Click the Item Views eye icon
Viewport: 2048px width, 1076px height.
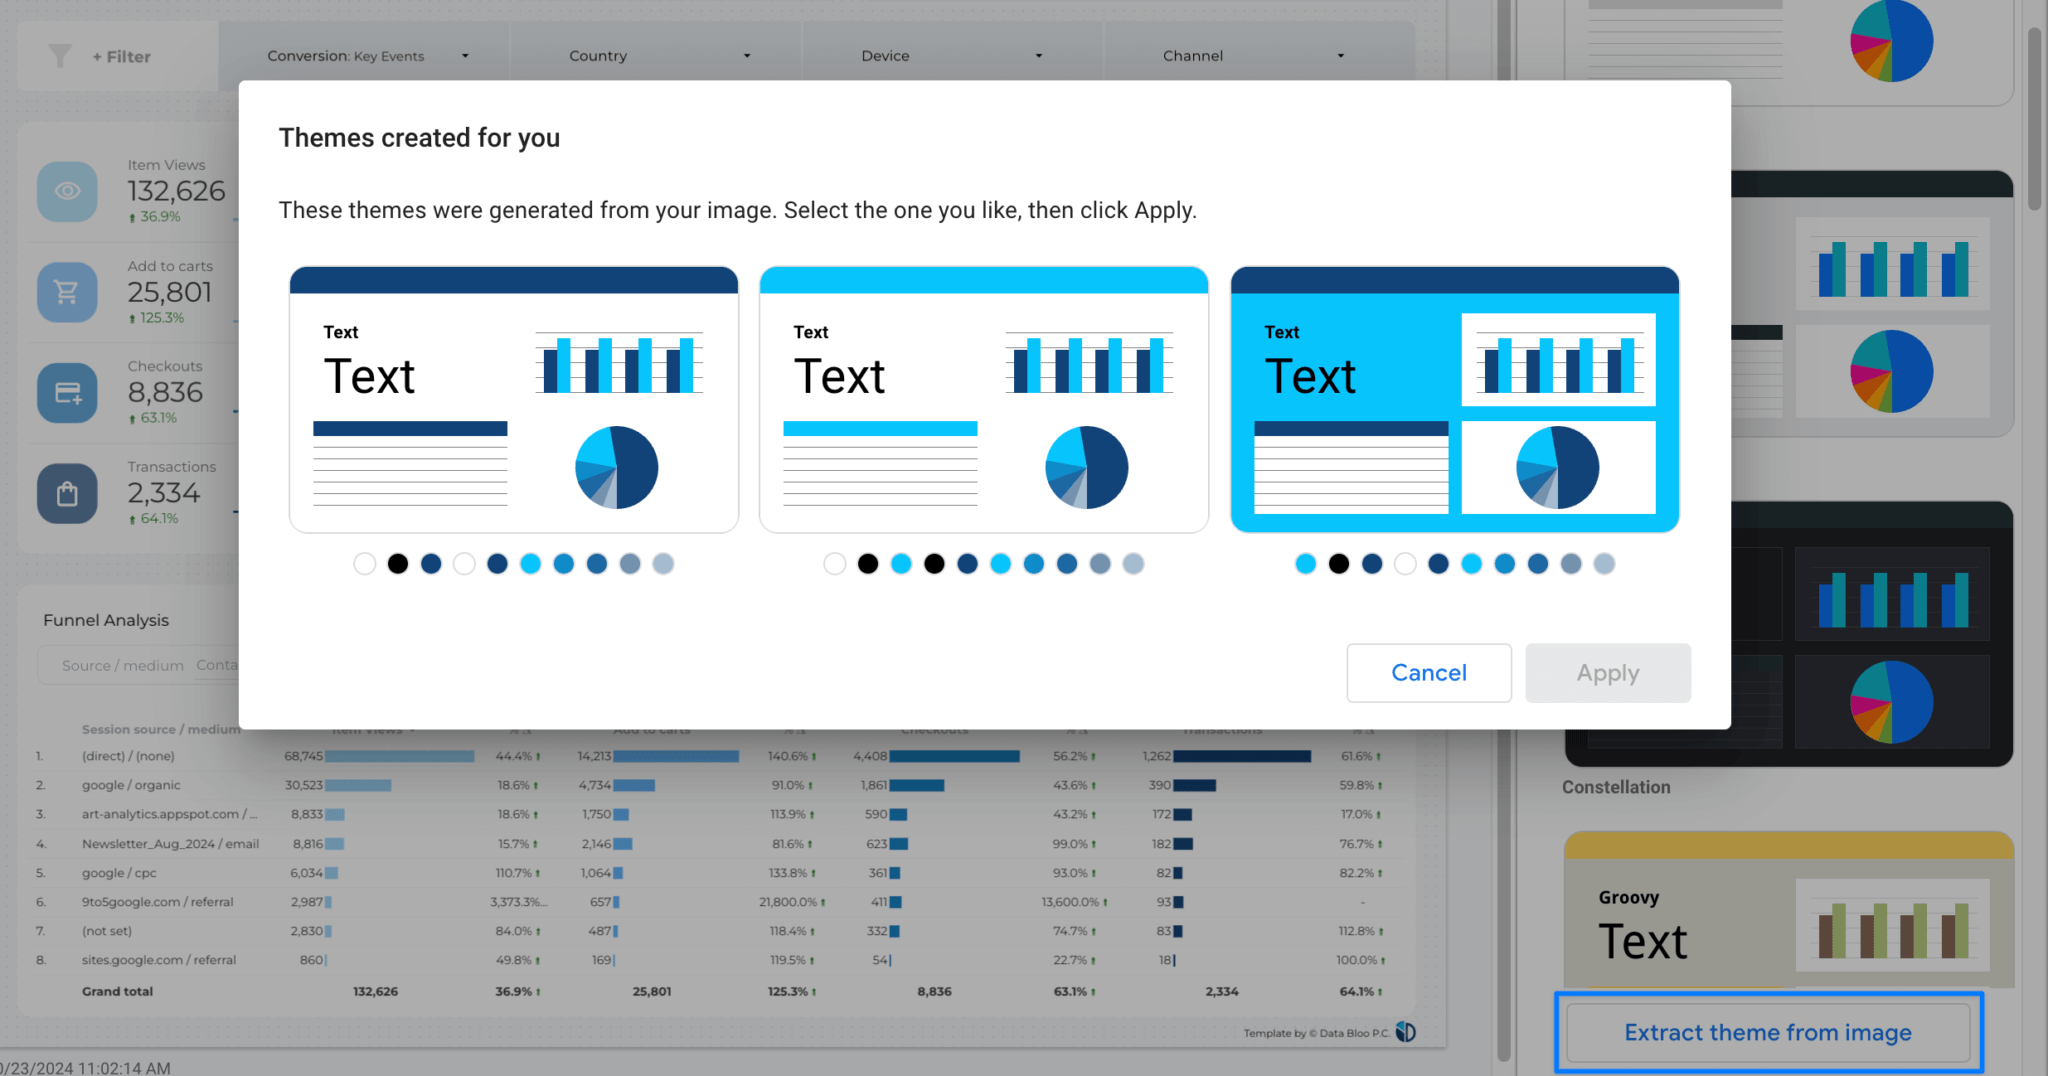(67, 190)
